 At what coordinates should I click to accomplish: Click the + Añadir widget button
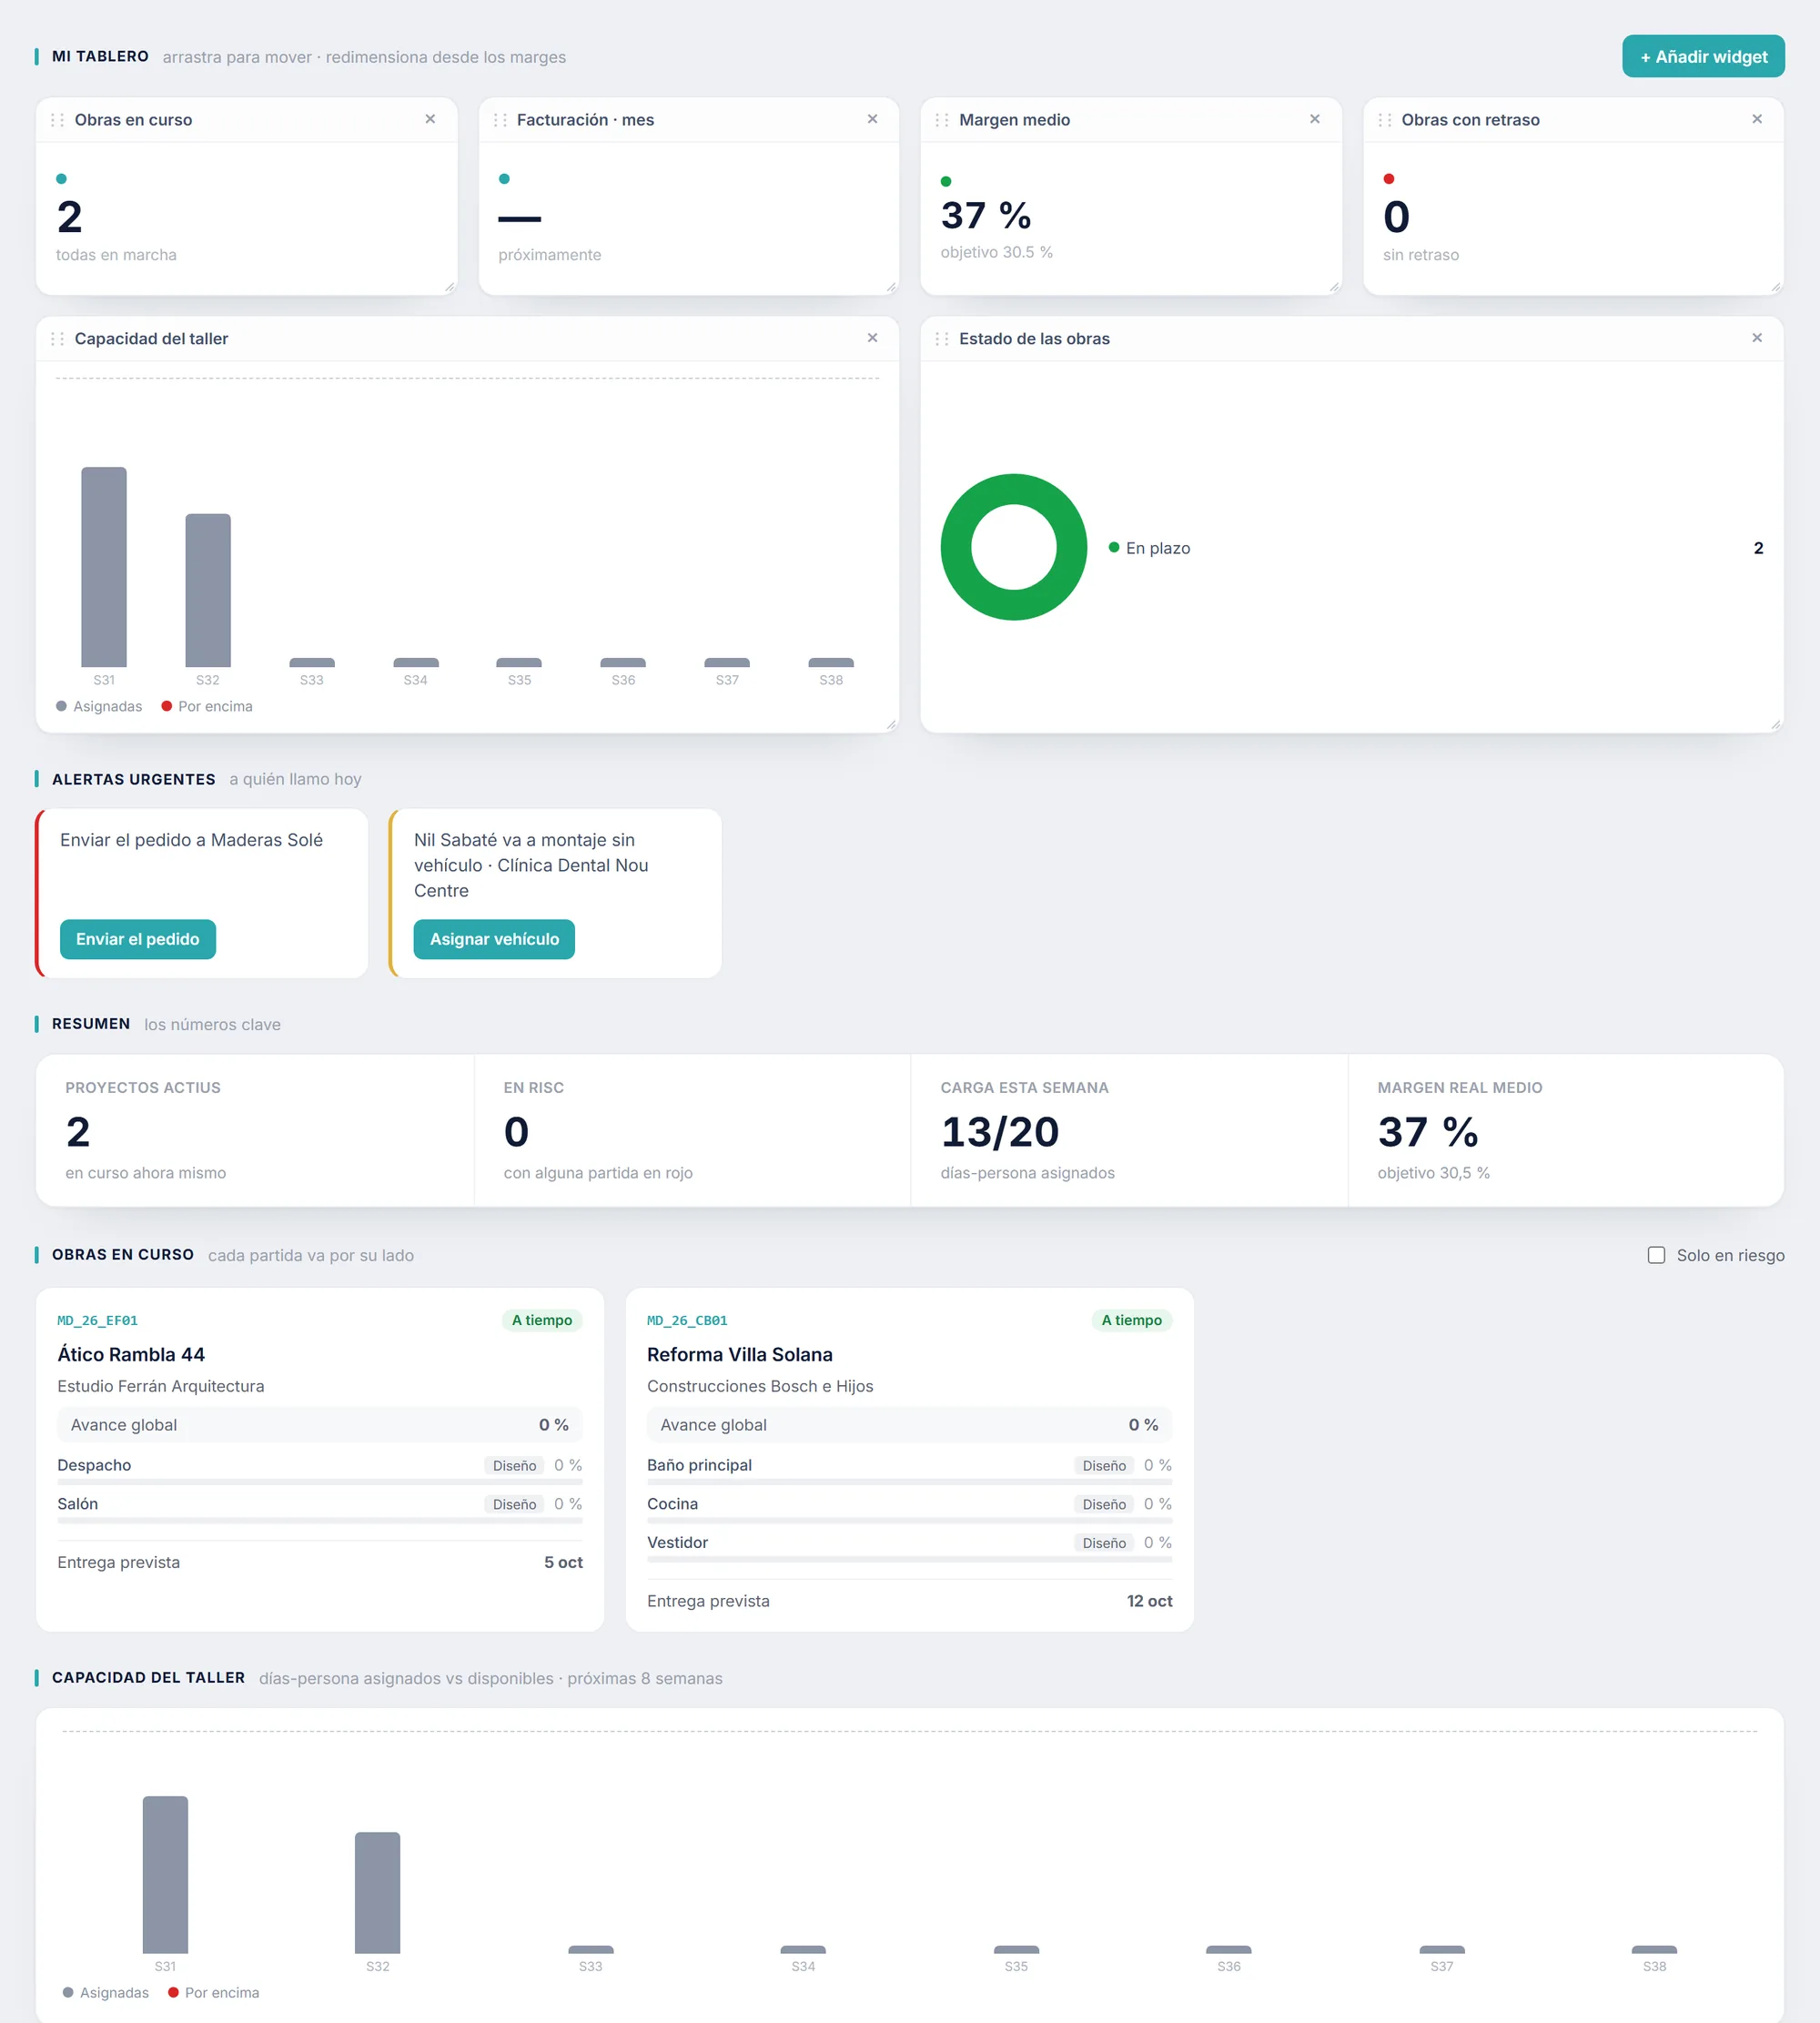tap(1703, 57)
